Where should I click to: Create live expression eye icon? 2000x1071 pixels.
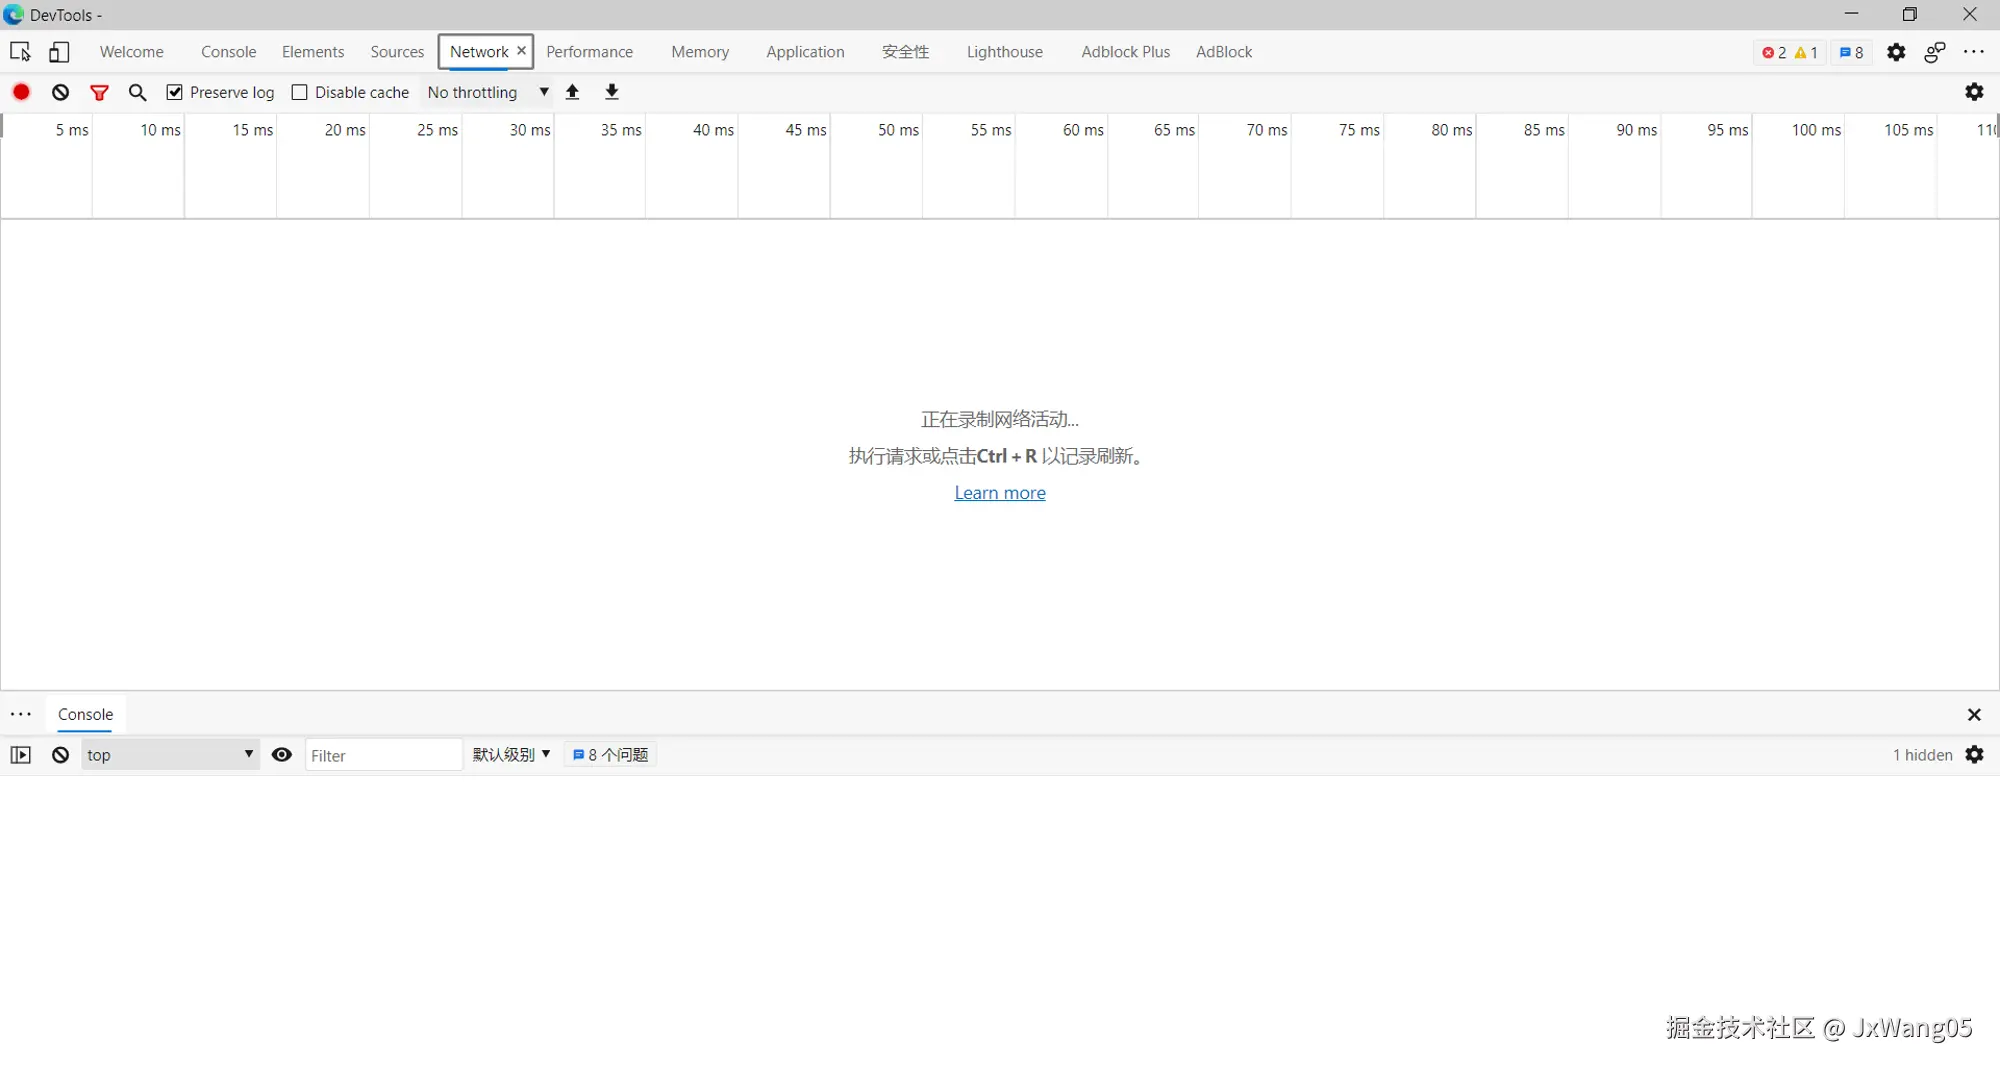coord(282,755)
